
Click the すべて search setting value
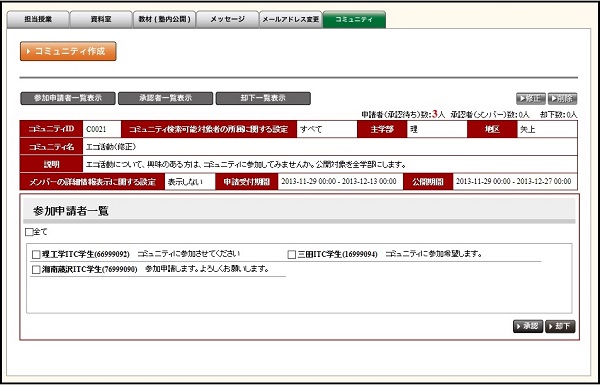point(311,129)
